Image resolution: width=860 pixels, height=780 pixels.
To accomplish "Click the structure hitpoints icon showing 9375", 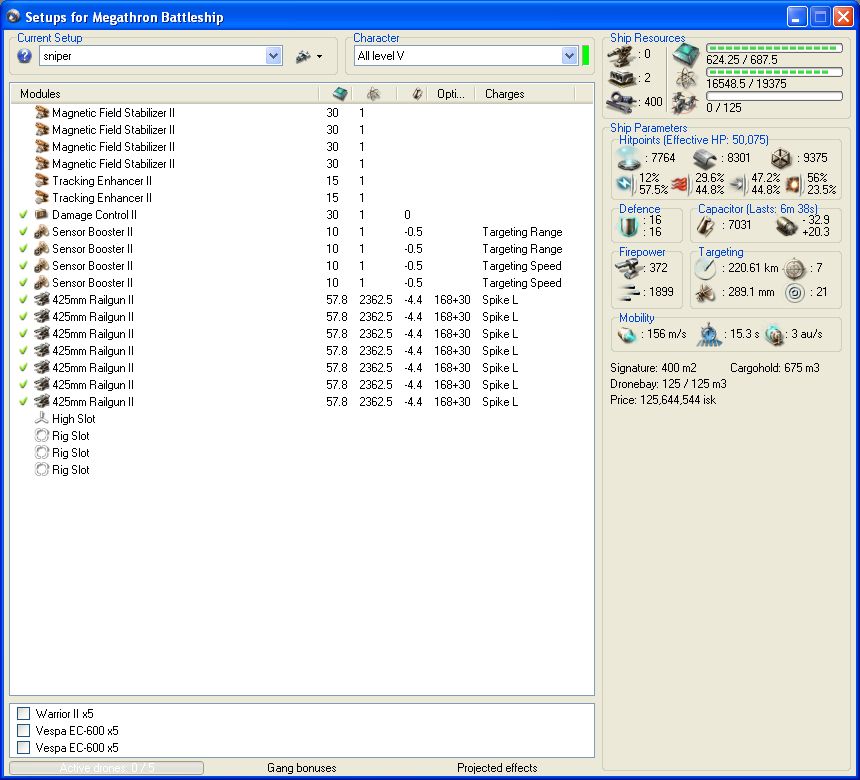I will [x=781, y=159].
